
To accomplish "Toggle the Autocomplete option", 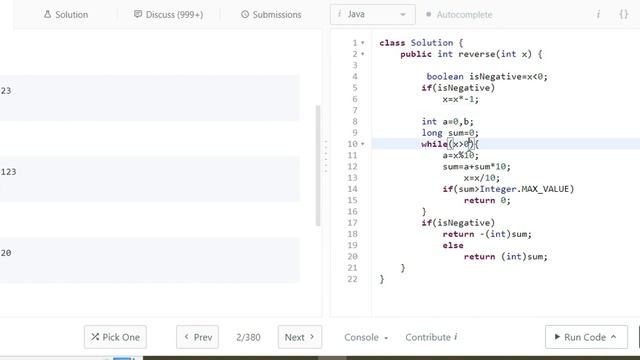I will click(459, 15).
